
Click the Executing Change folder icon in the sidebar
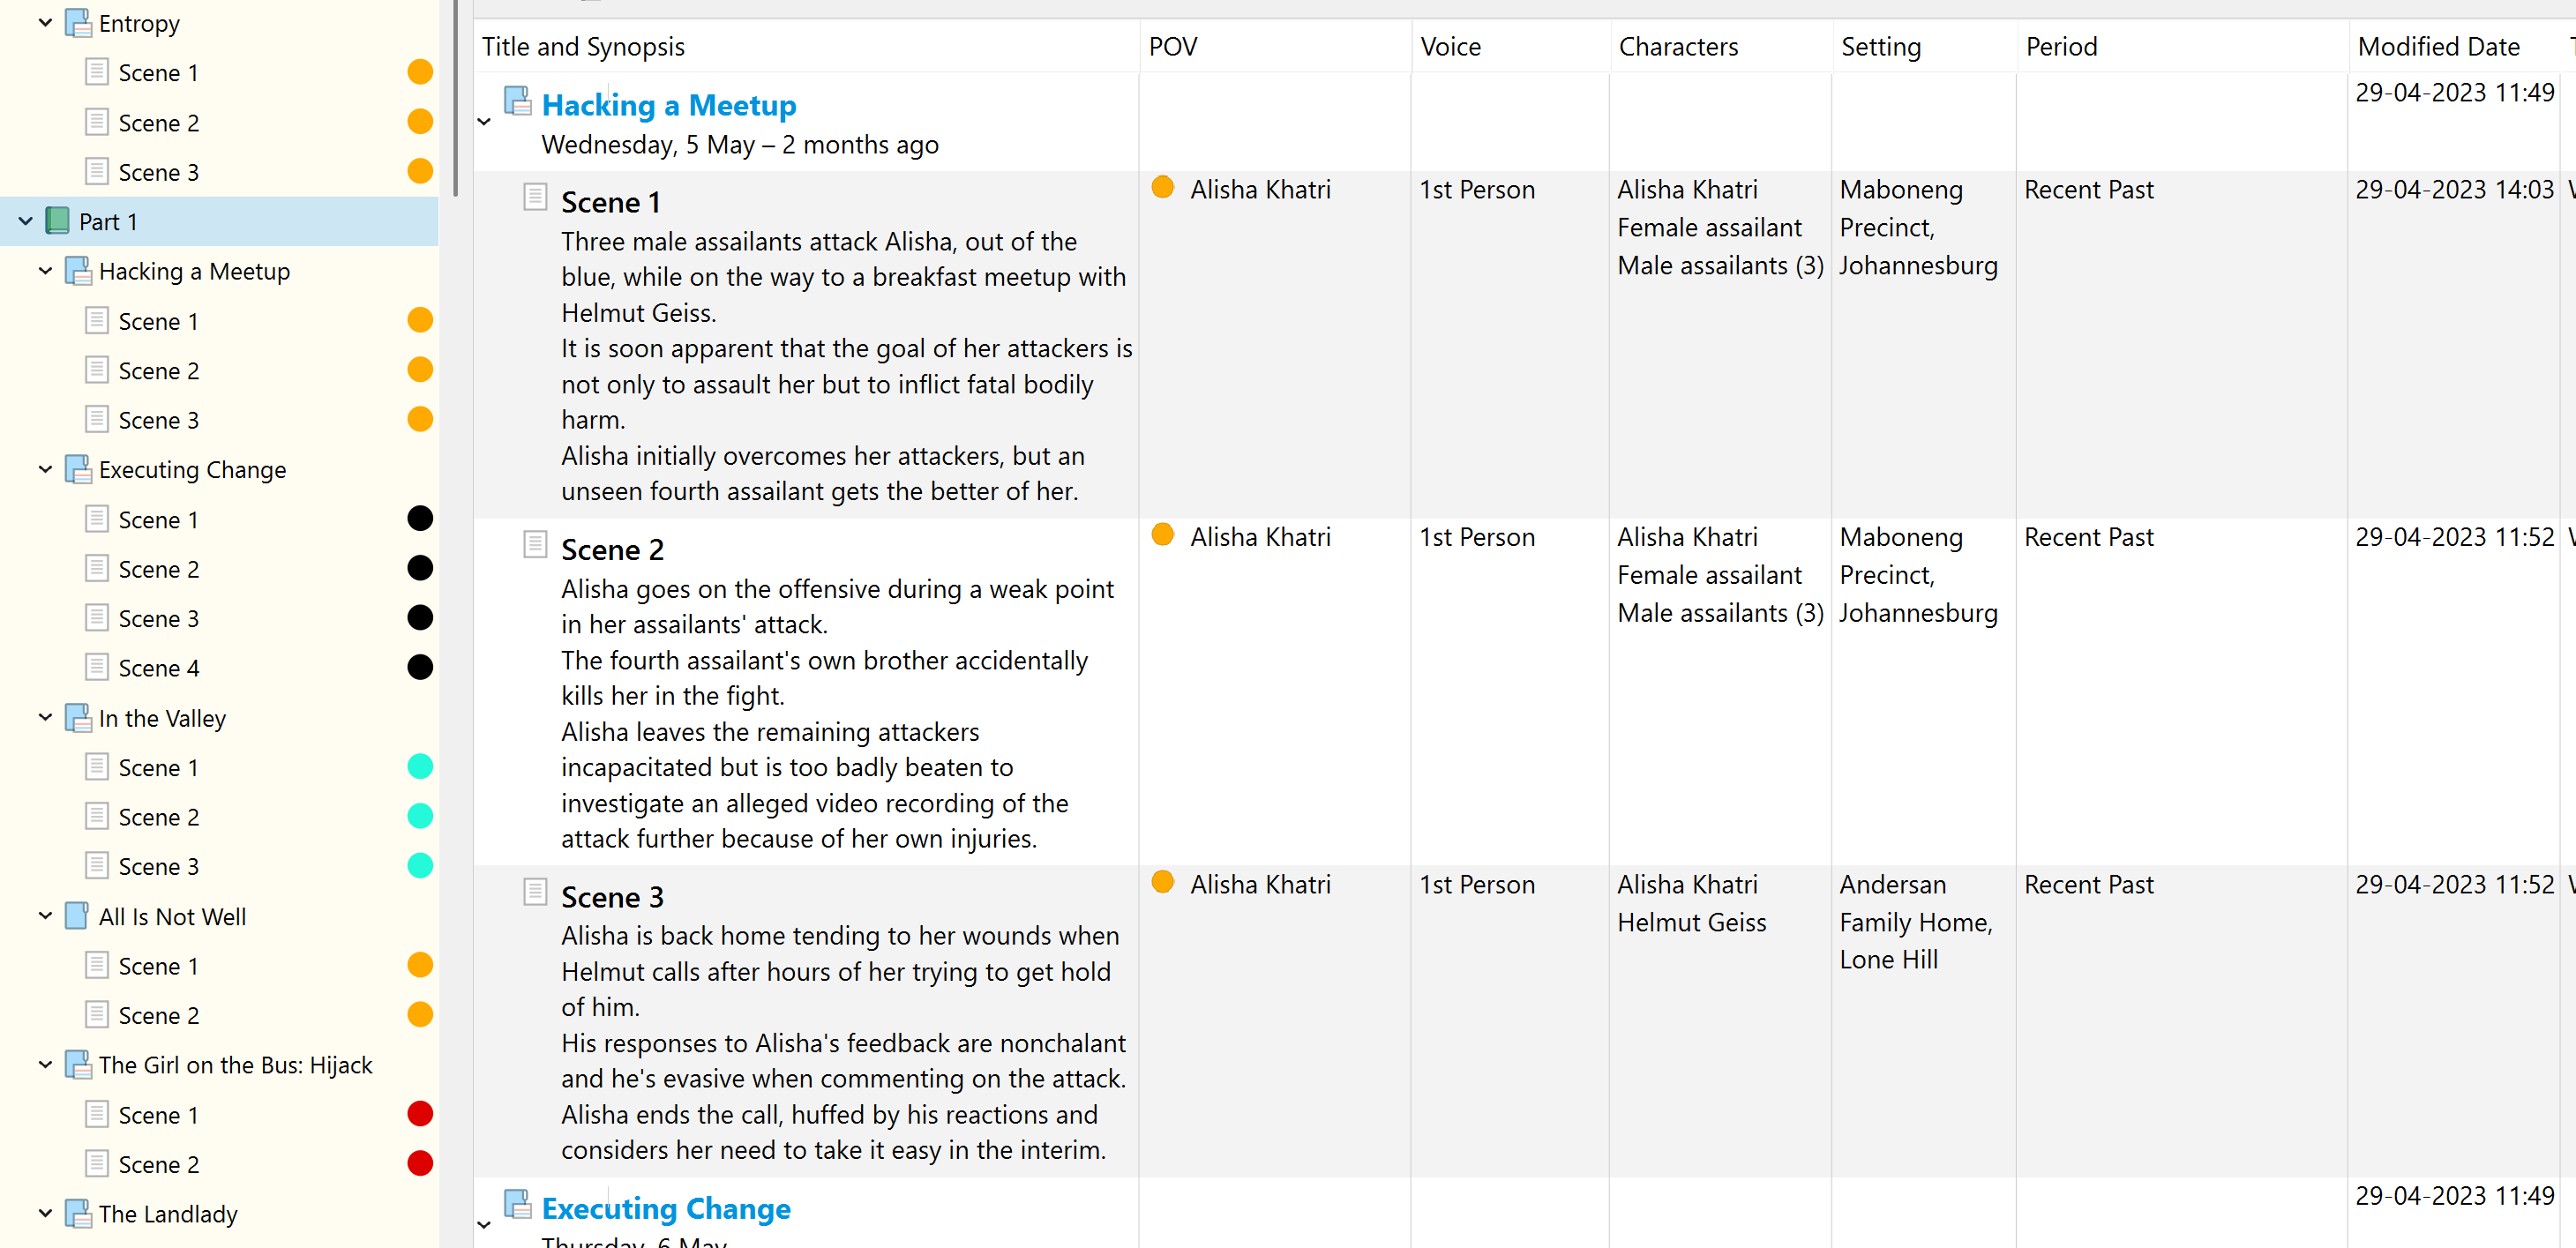click(x=78, y=469)
